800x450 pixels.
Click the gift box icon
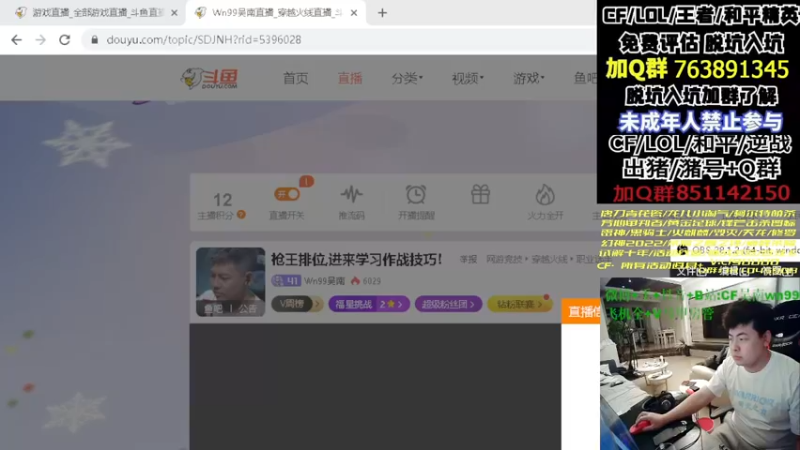pos(480,194)
